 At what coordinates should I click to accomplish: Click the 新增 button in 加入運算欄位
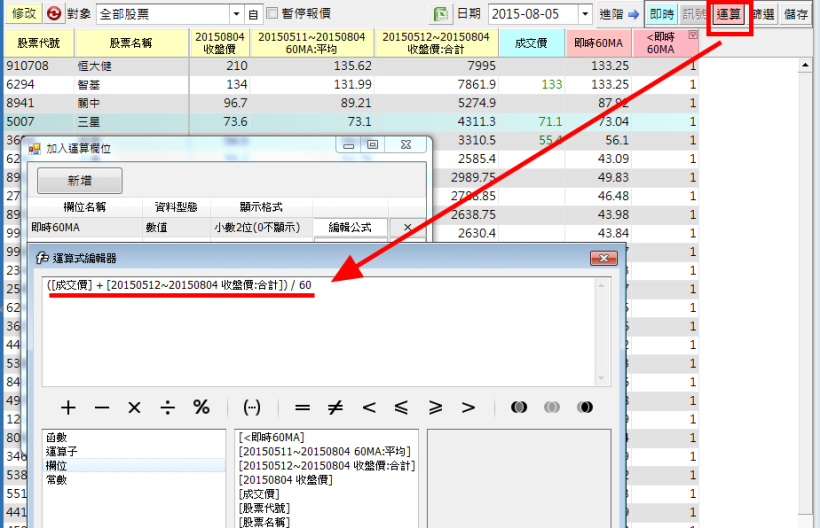tap(79, 181)
